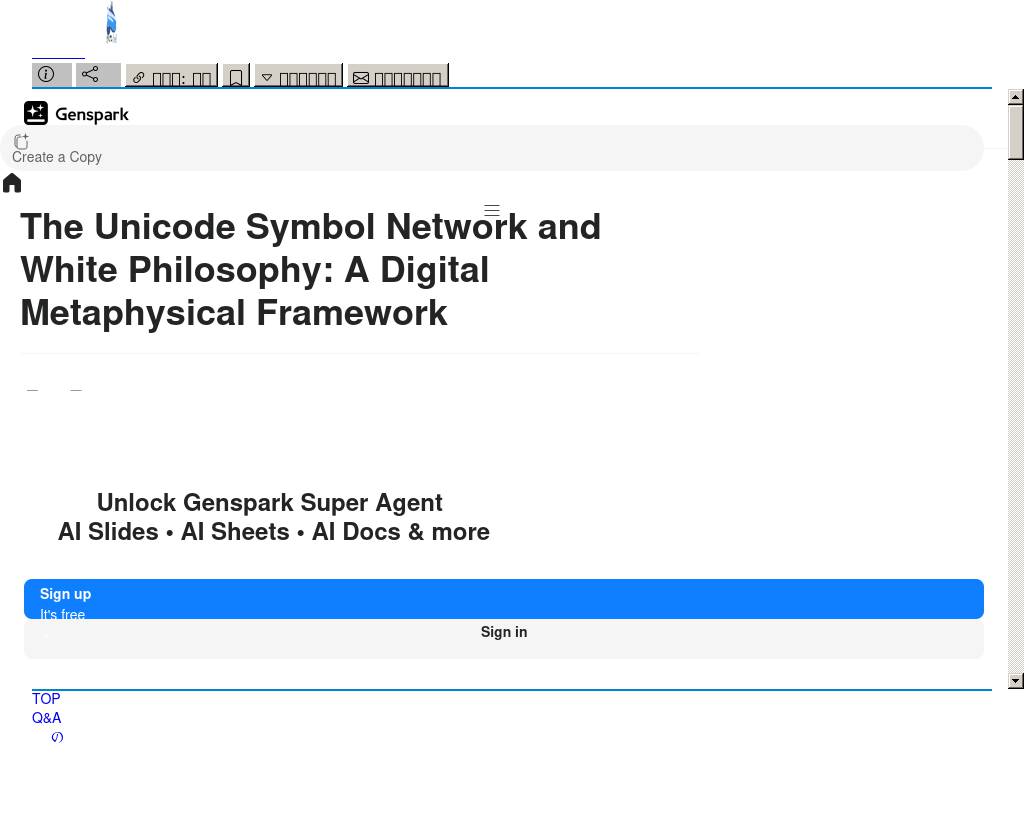This screenshot has width=1024, height=837.
Task: Click the scrollbar up arrow
Action: [x=1016, y=97]
